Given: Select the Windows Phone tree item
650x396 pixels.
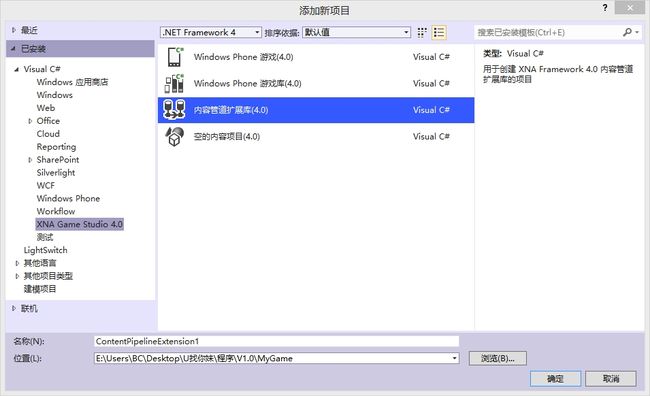Looking at the screenshot, I should click(x=68, y=198).
